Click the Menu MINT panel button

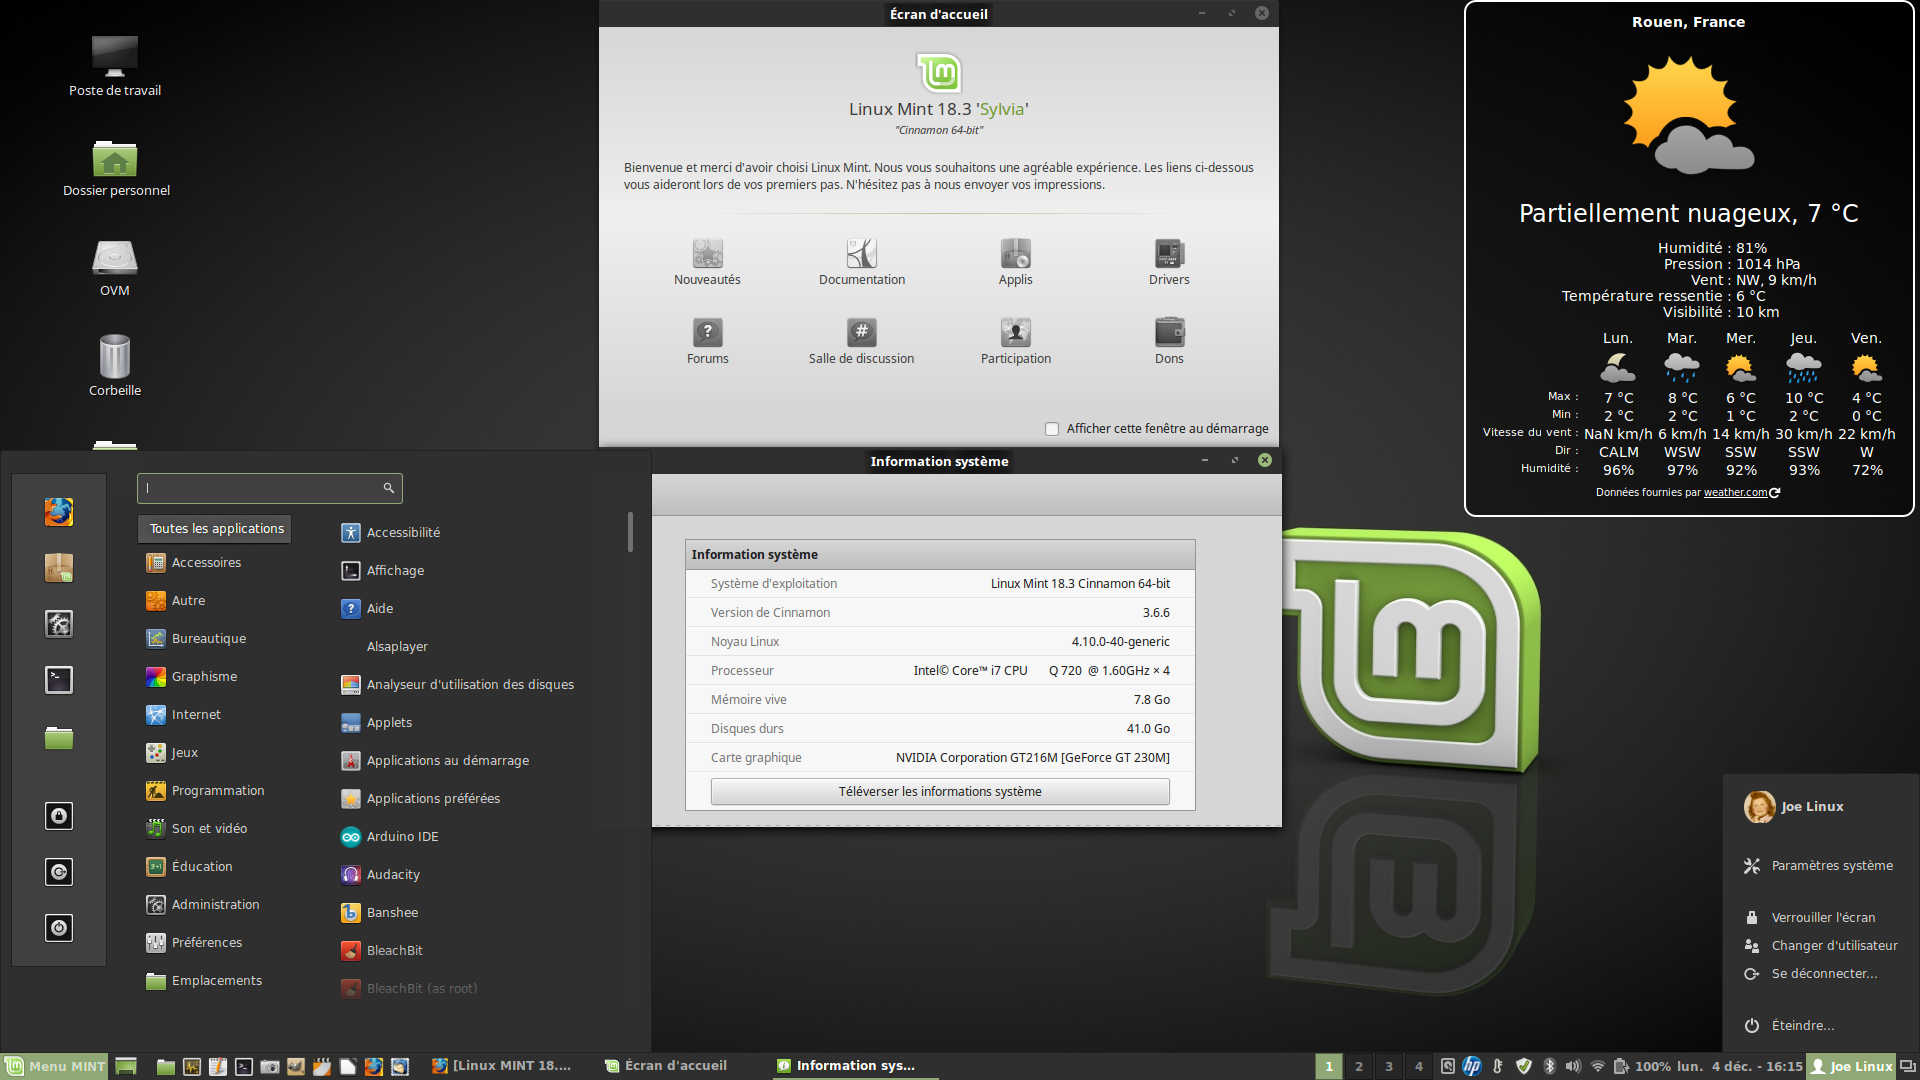55,1066
